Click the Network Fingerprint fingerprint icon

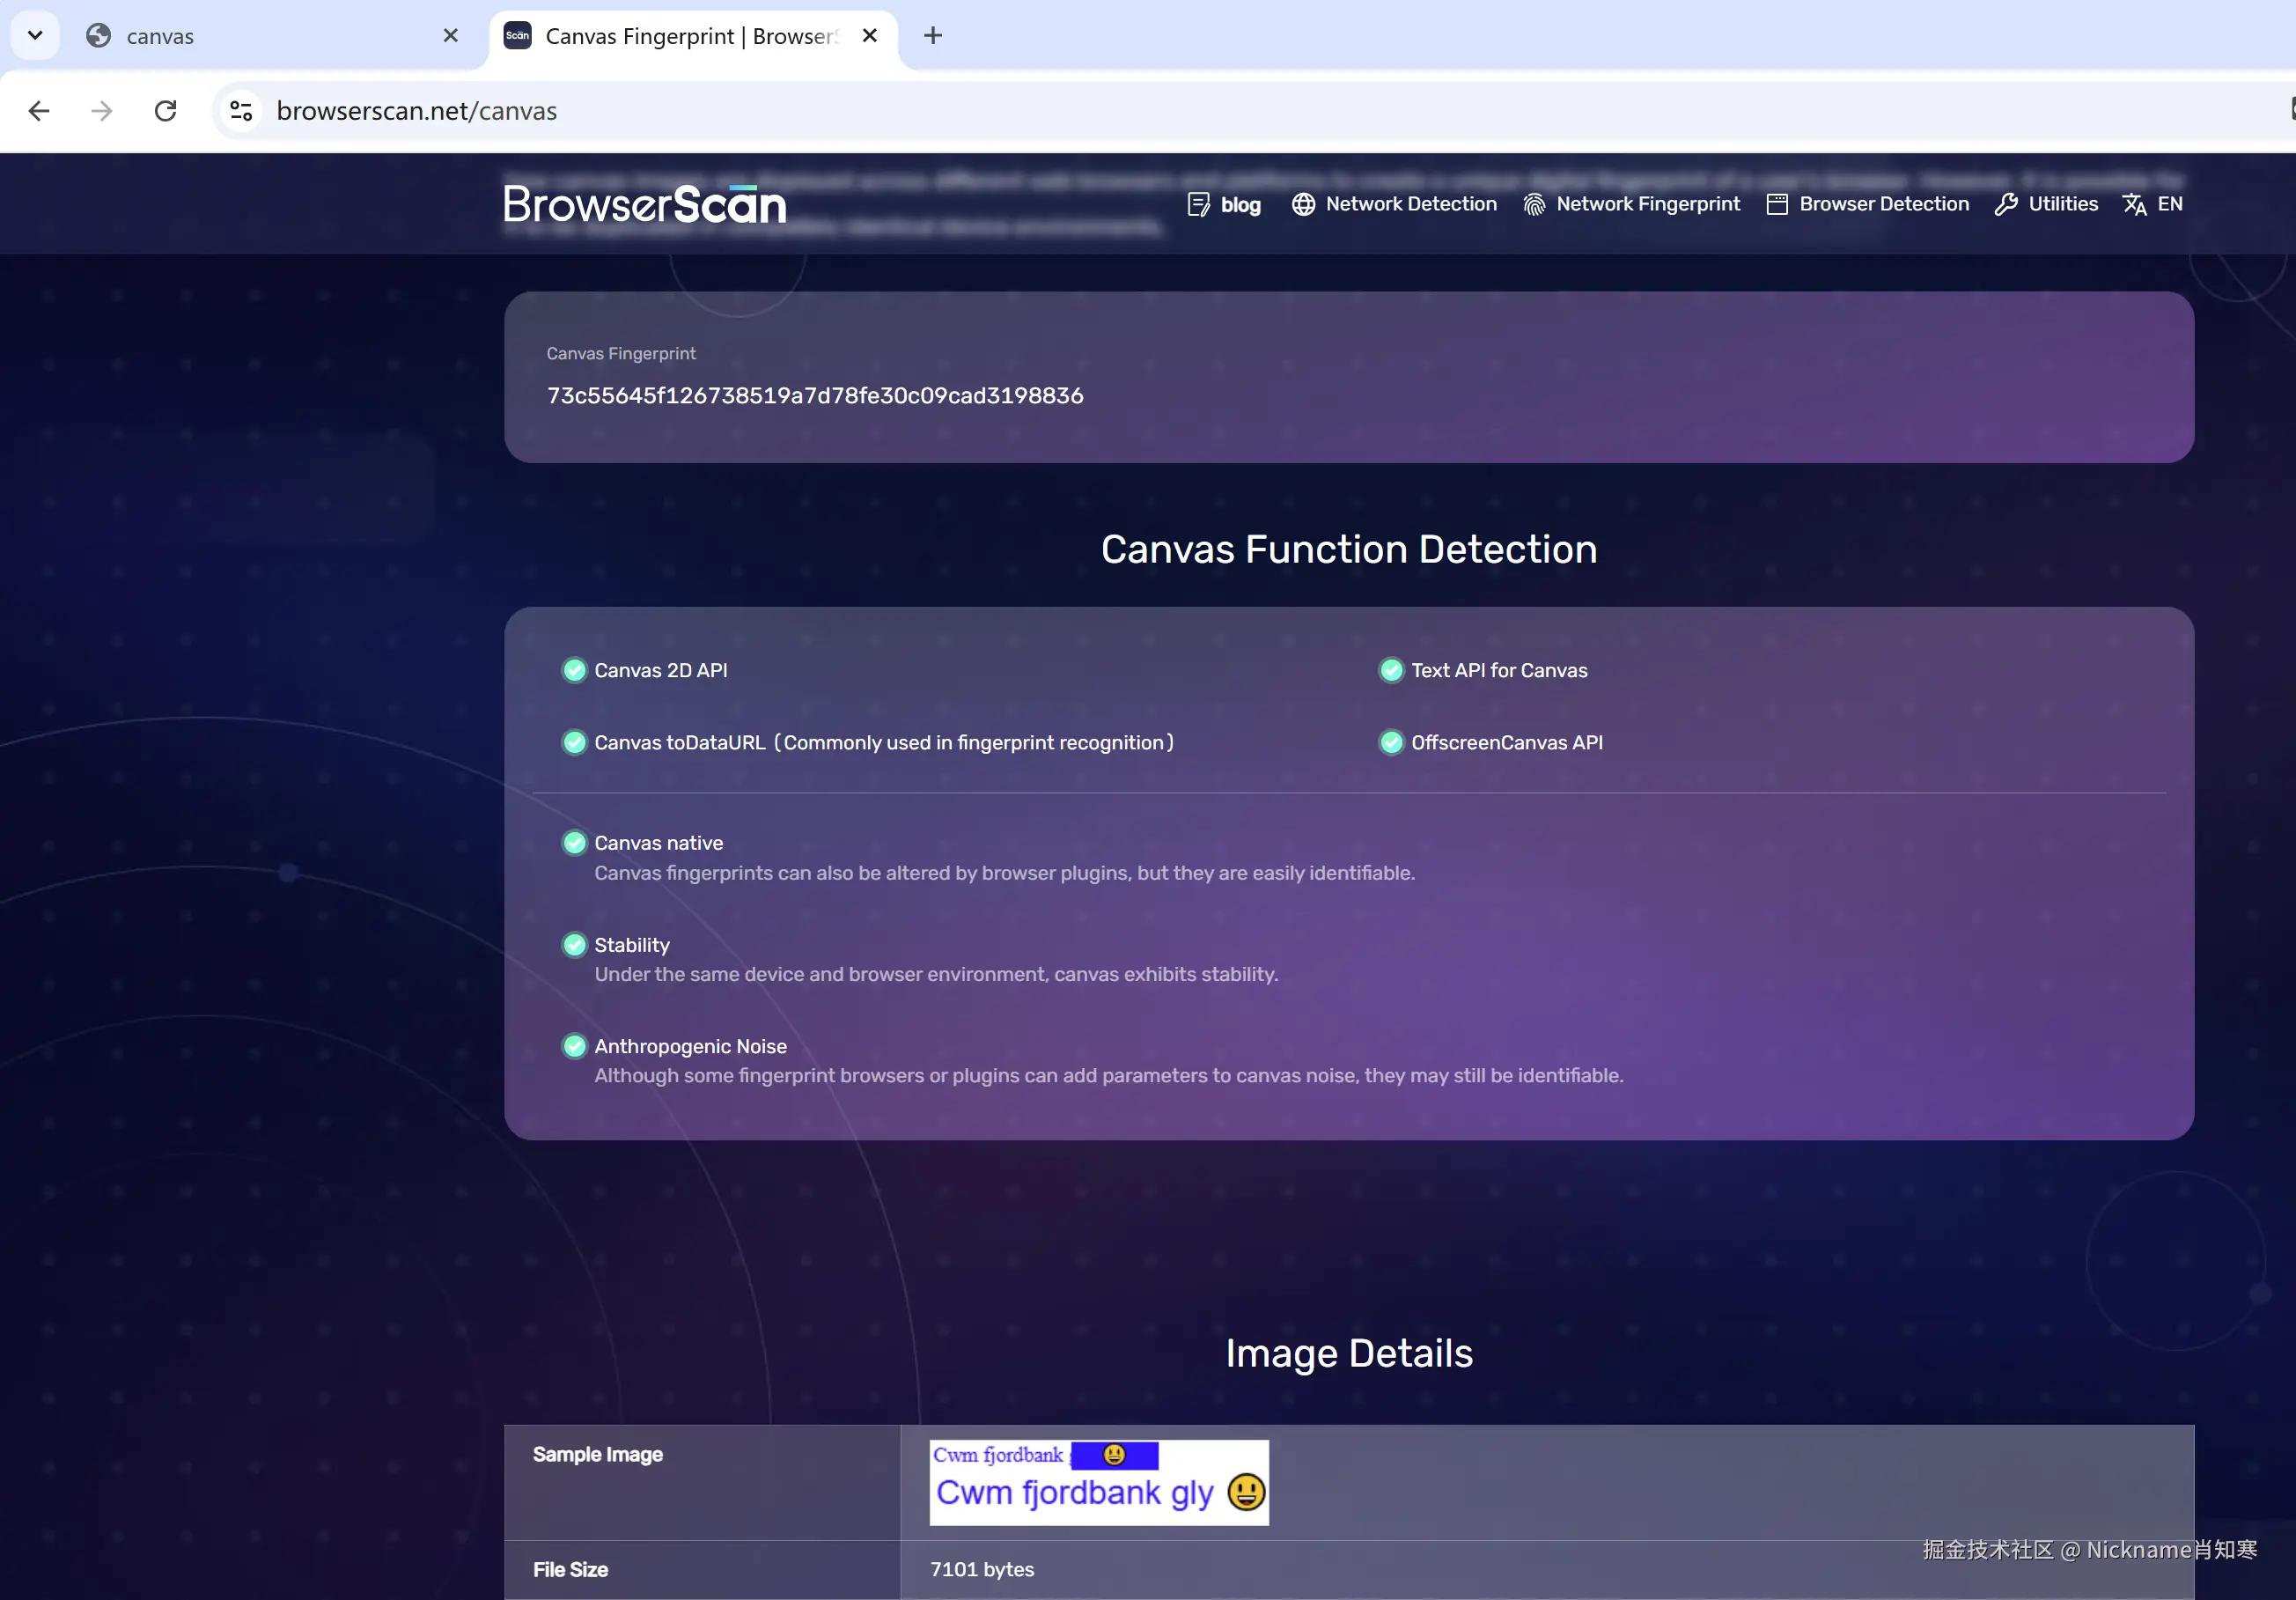1534,205
